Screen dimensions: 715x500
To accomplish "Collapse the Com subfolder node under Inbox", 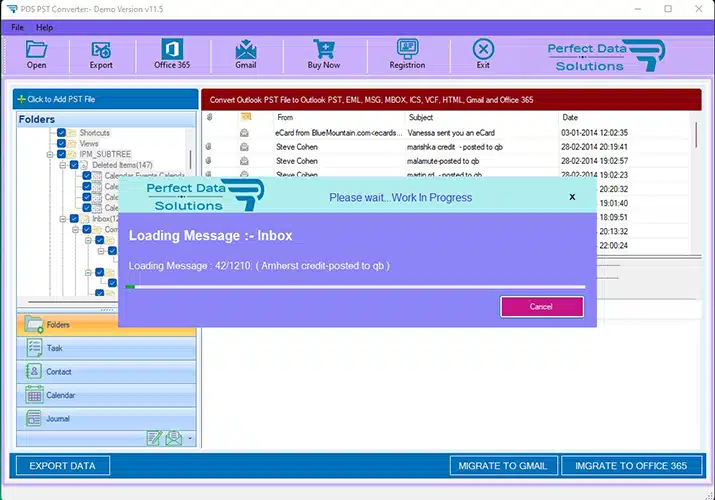I will pos(76,229).
